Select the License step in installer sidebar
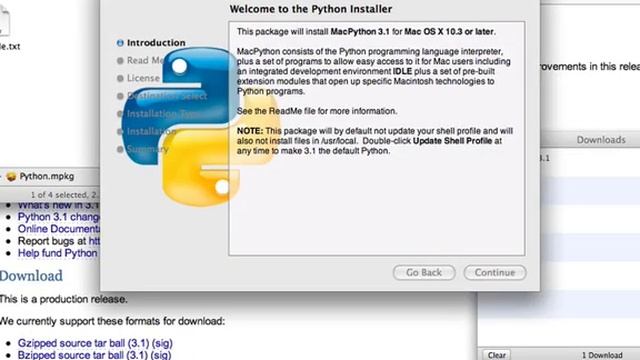 143,78
